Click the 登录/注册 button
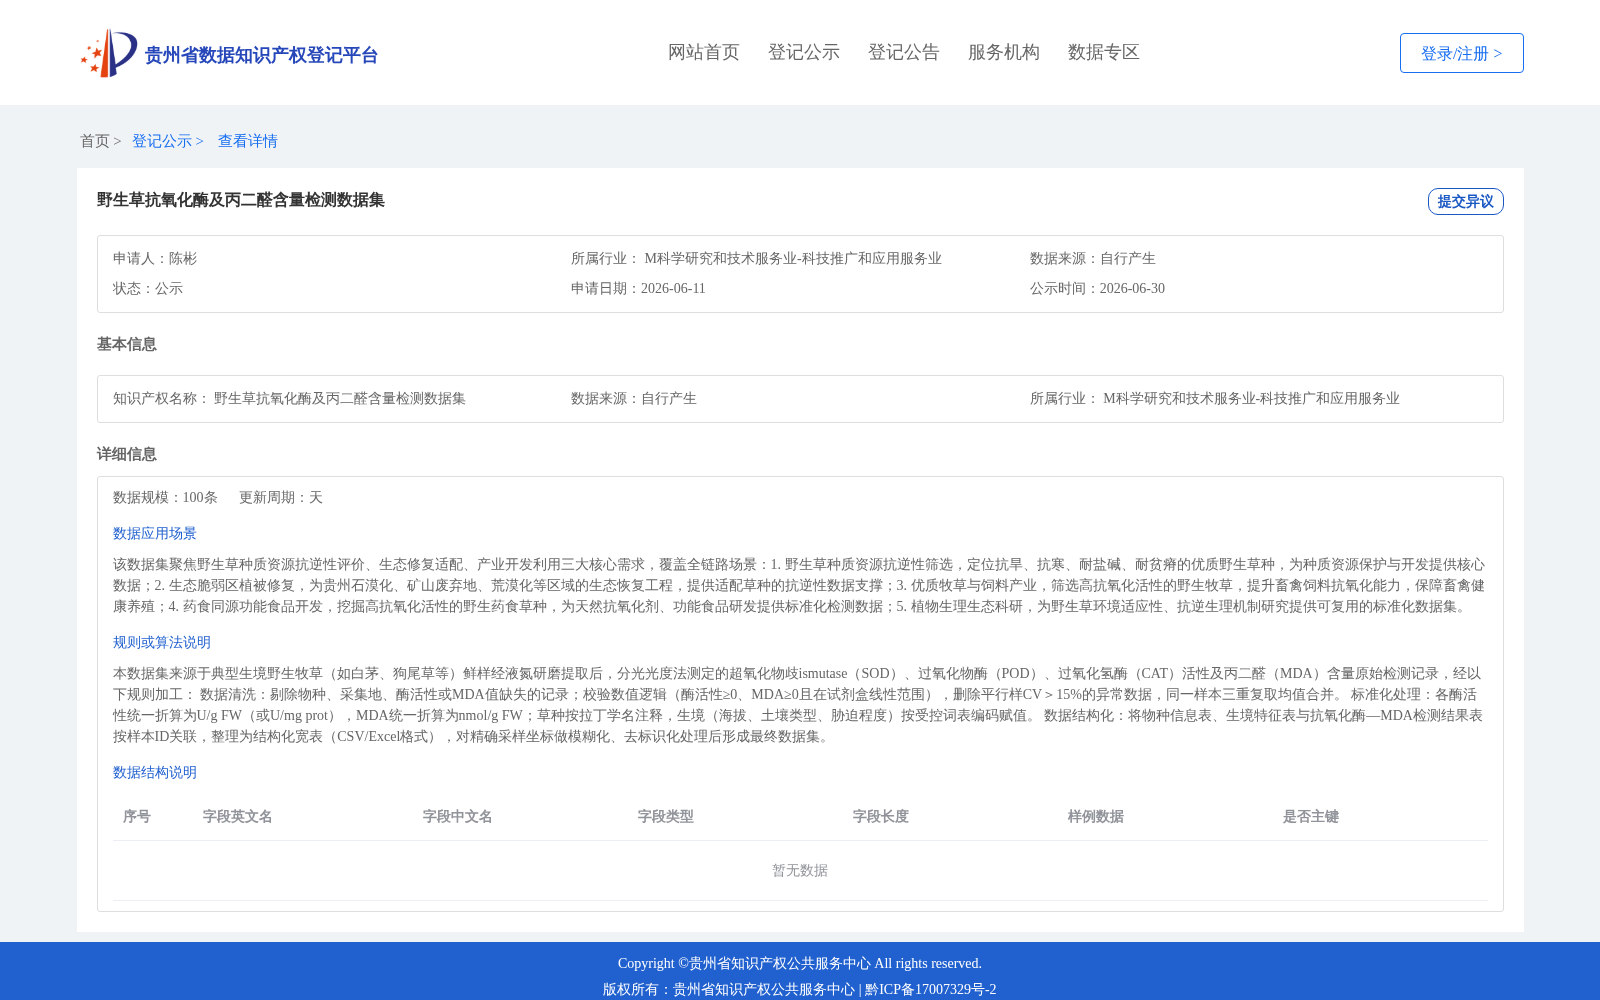 pyautogui.click(x=1462, y=53)
